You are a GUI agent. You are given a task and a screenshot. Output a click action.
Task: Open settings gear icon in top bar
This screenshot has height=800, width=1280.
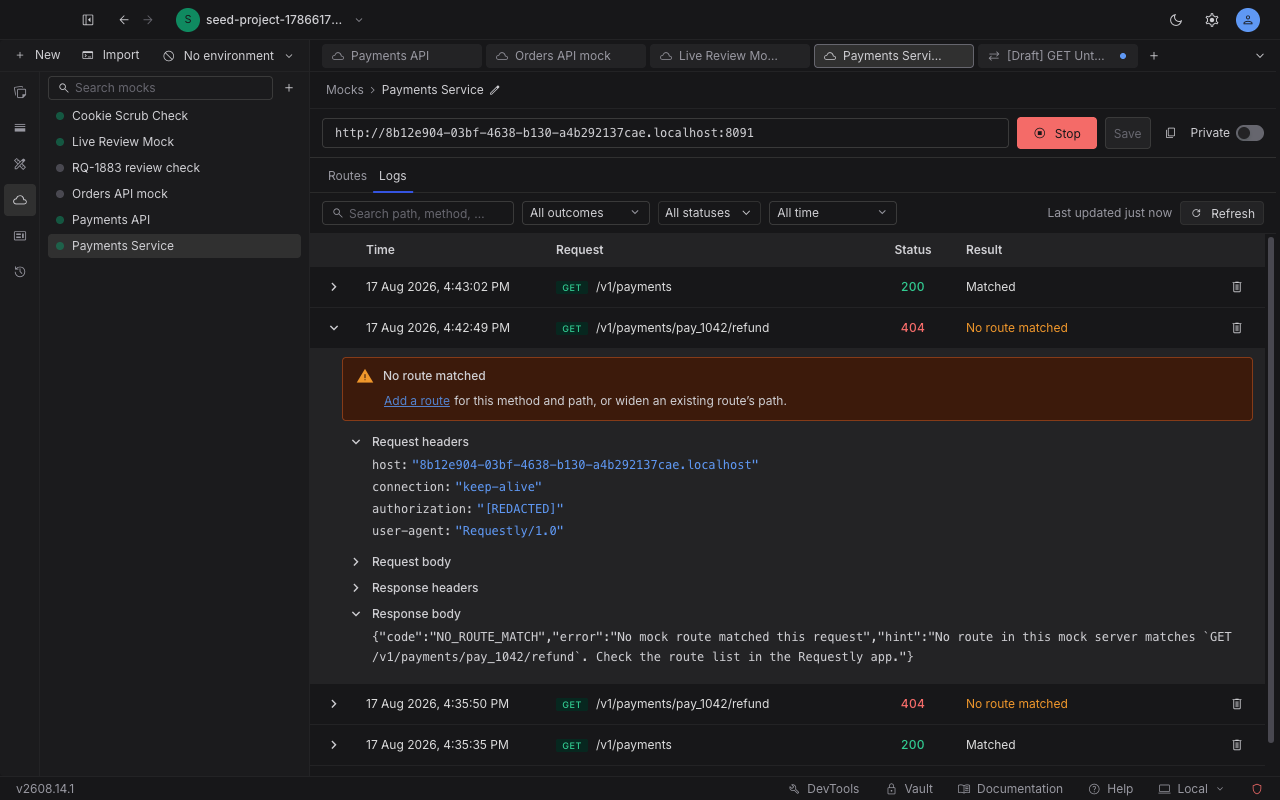point(1212,20)
